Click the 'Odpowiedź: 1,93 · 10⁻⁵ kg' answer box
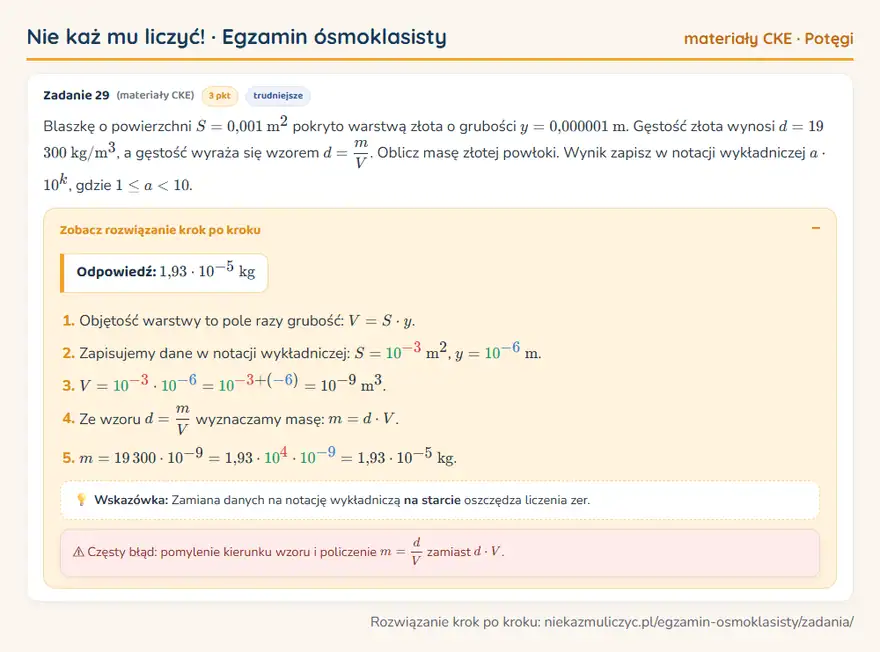This screenshot has height=652, width=880. point(164,273)
